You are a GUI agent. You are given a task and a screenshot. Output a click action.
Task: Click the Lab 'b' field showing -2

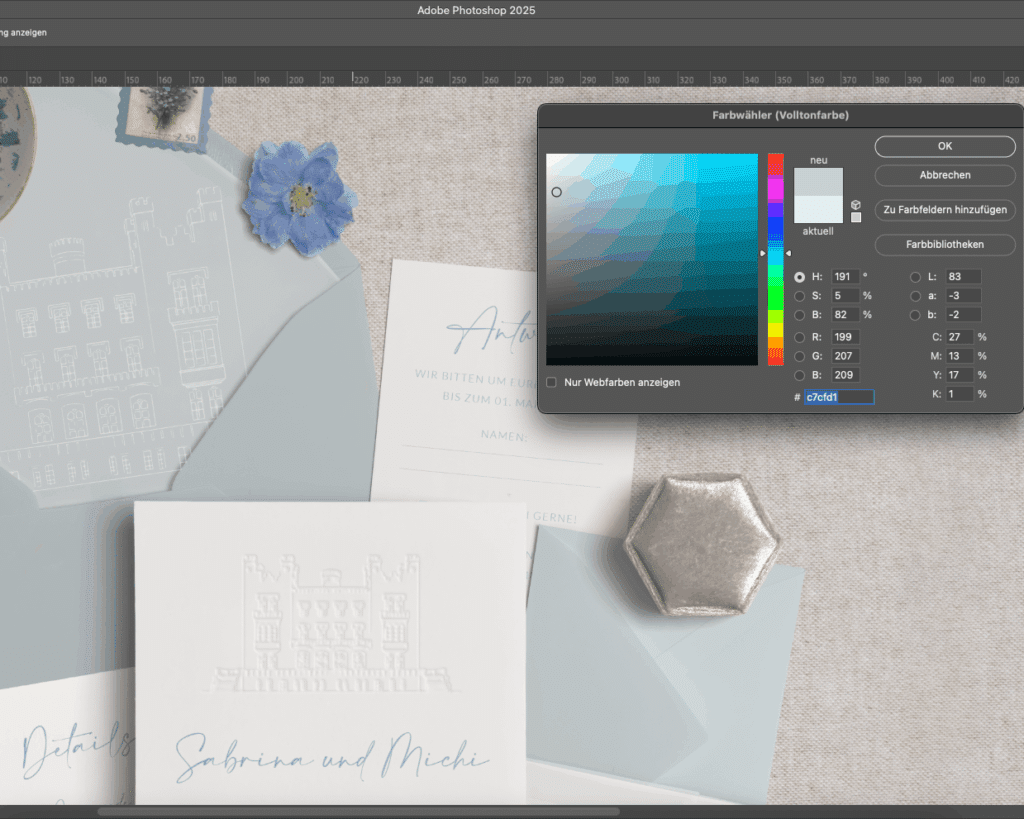[963, 315]
